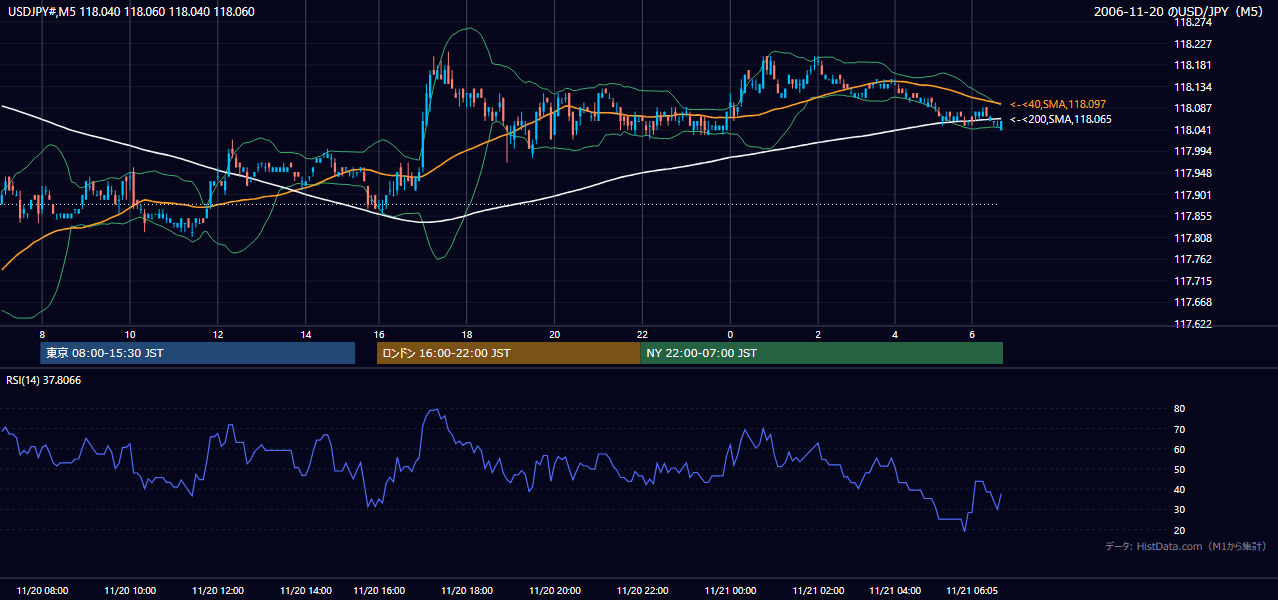
Task: Click price axis value 117.668
Action: coord(1192,302)
